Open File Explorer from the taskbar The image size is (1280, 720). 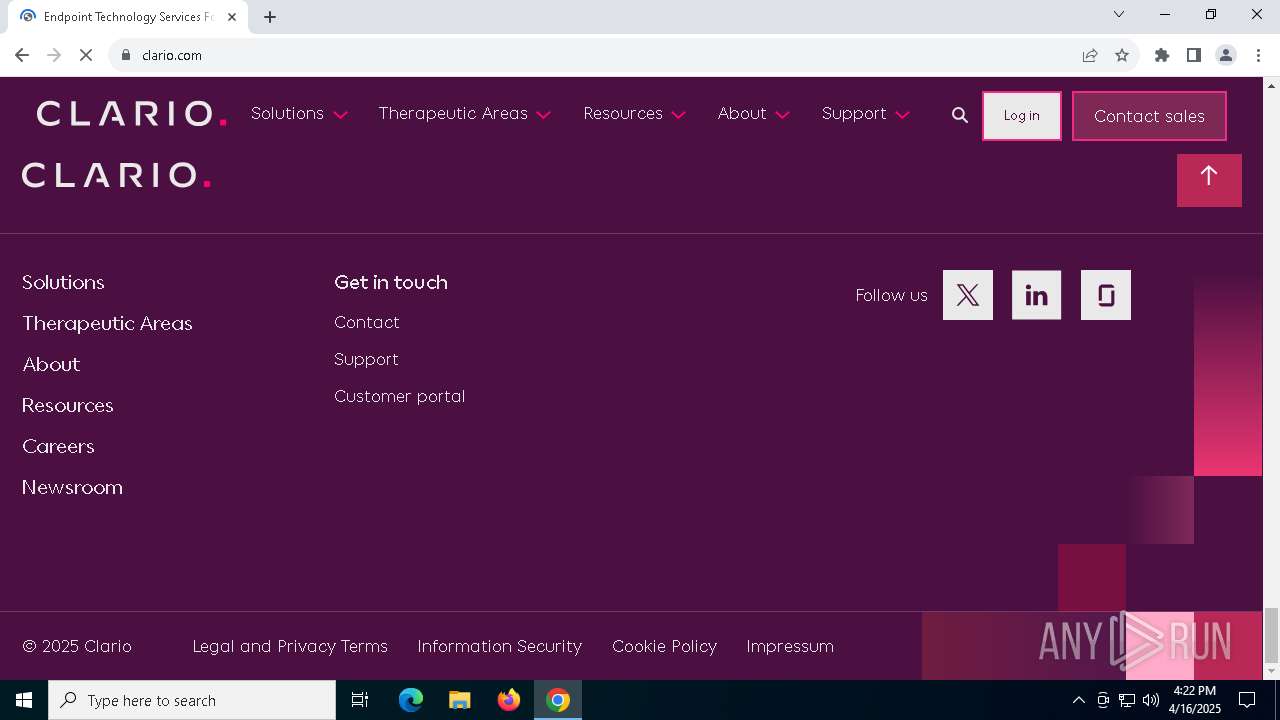coord(460,700)
